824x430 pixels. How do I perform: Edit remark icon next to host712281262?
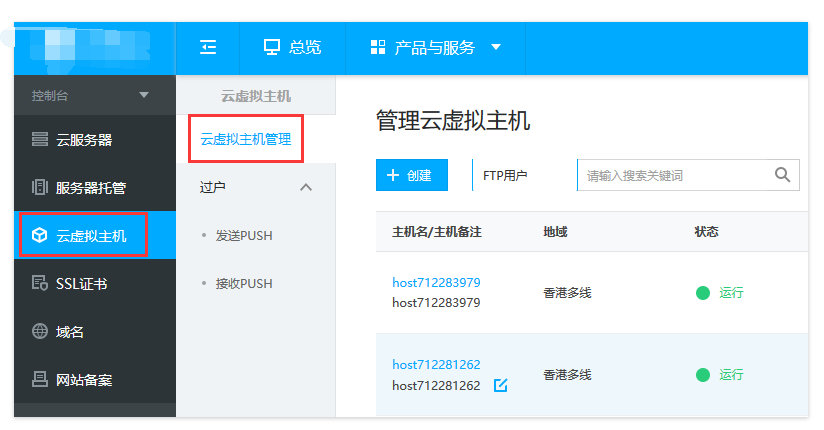501,385
